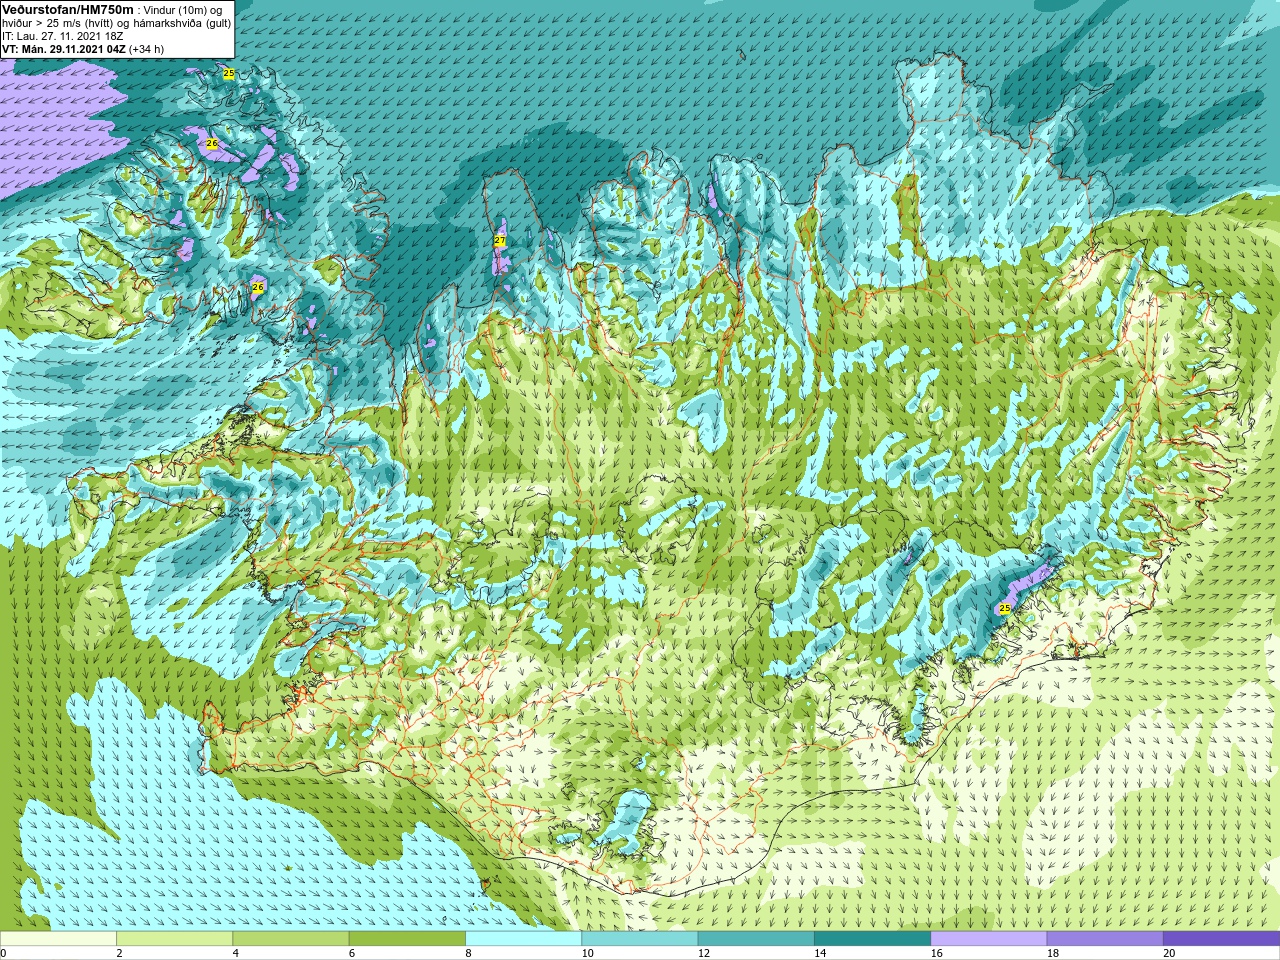Pick the 6–8 m/s darker green legend swatch

(x=407, y=939)
